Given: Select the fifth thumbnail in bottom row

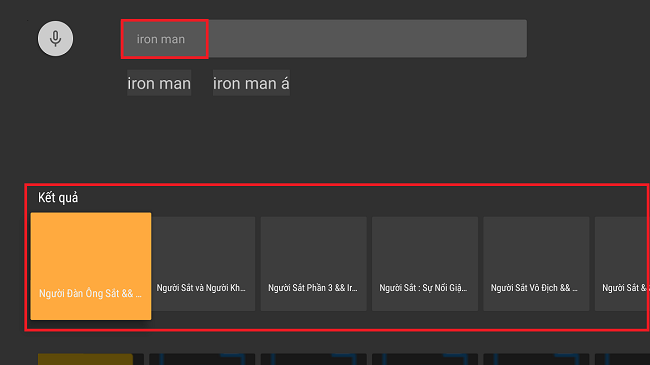Looking at the screenshot, I should [x=536, y=359].
